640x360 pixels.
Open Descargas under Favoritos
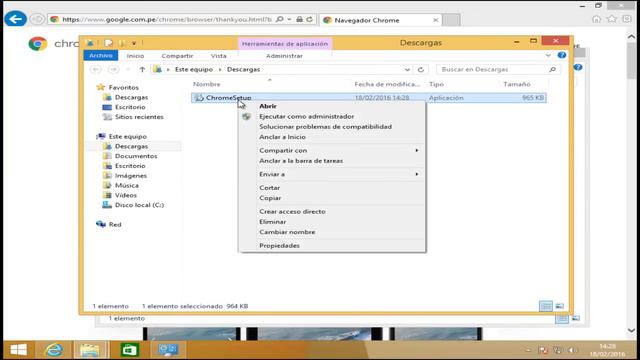coord(131,97)
